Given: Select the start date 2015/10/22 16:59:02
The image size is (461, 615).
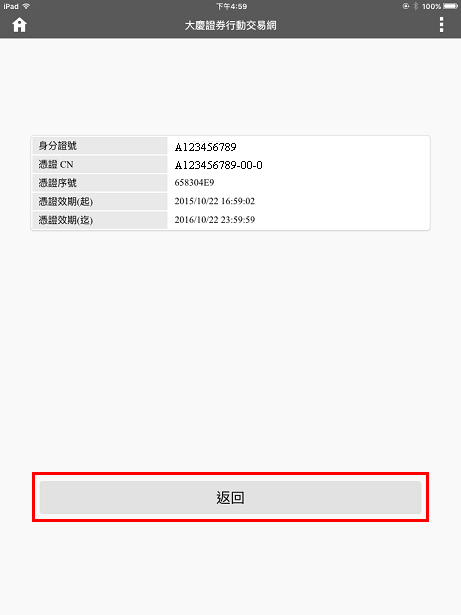Looking at the screenshot, I should tap(215, 201).
